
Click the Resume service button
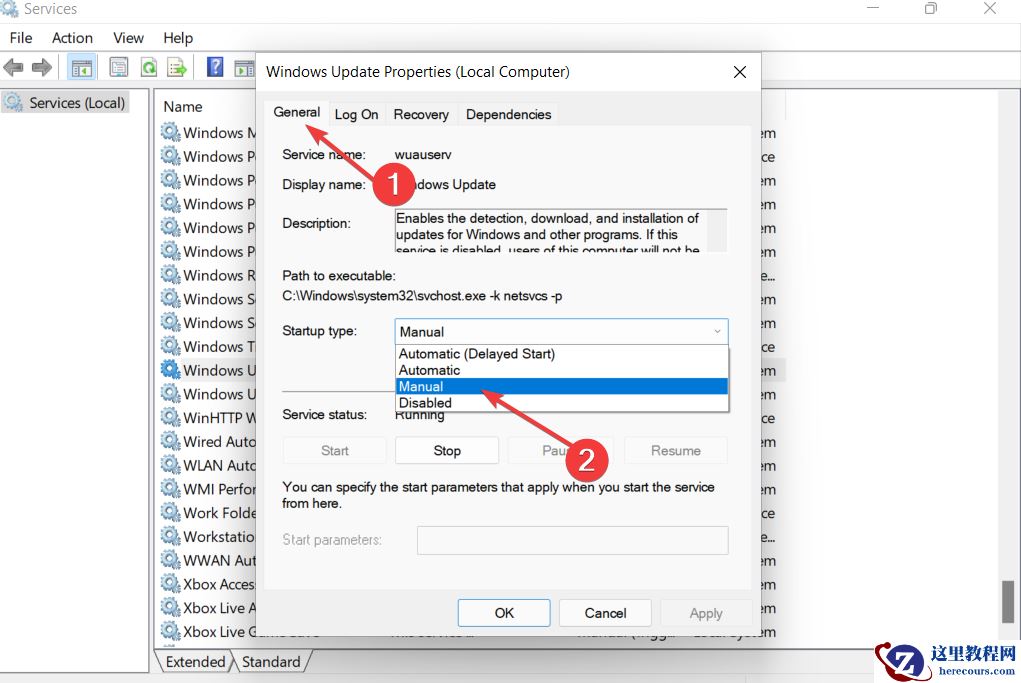[676, 451]
